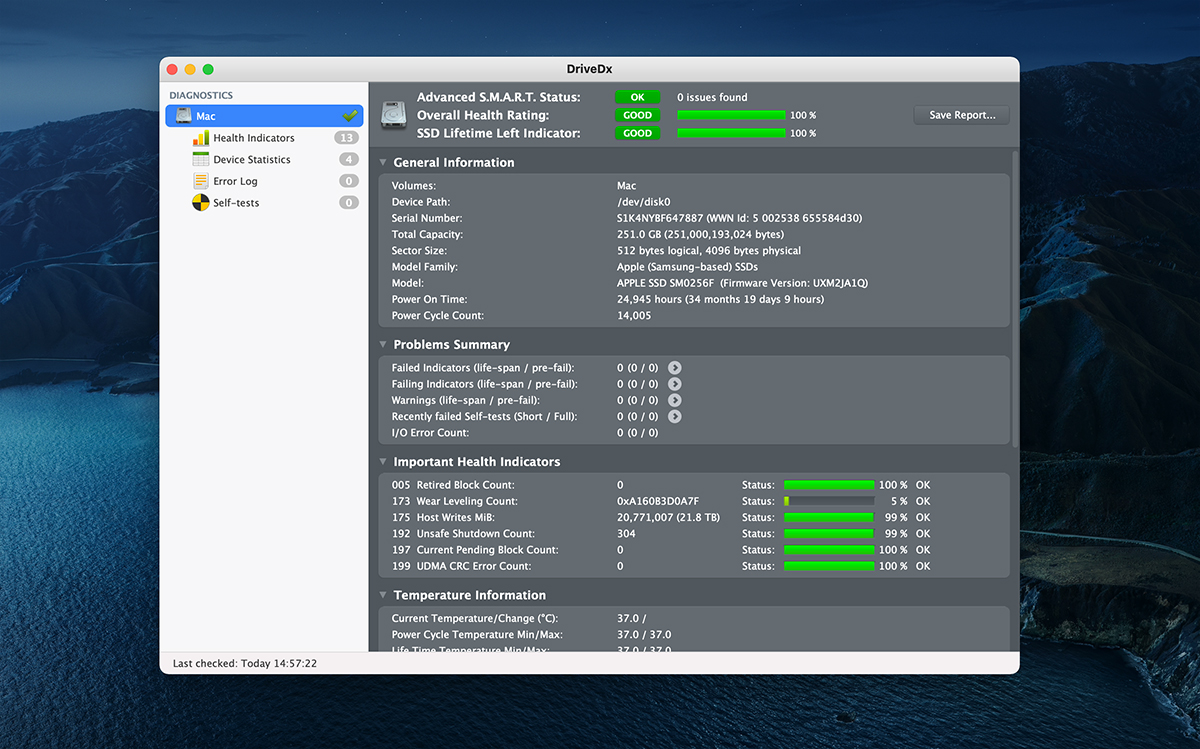
Task: Click the Power On Time 24,945 hours value
Action: pos(721,299)
